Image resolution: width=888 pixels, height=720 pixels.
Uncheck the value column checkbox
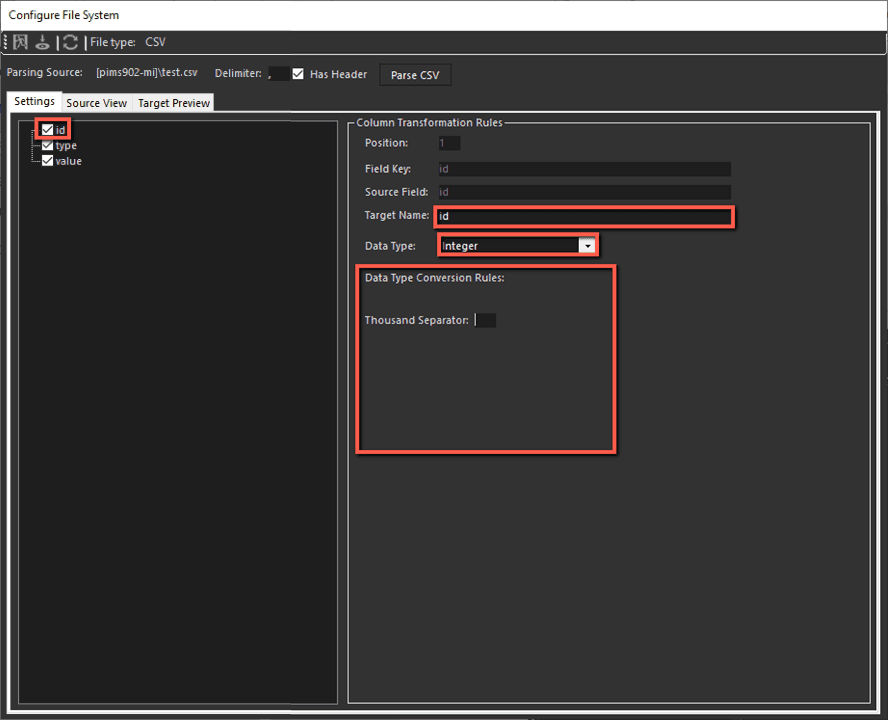(47, 160)
